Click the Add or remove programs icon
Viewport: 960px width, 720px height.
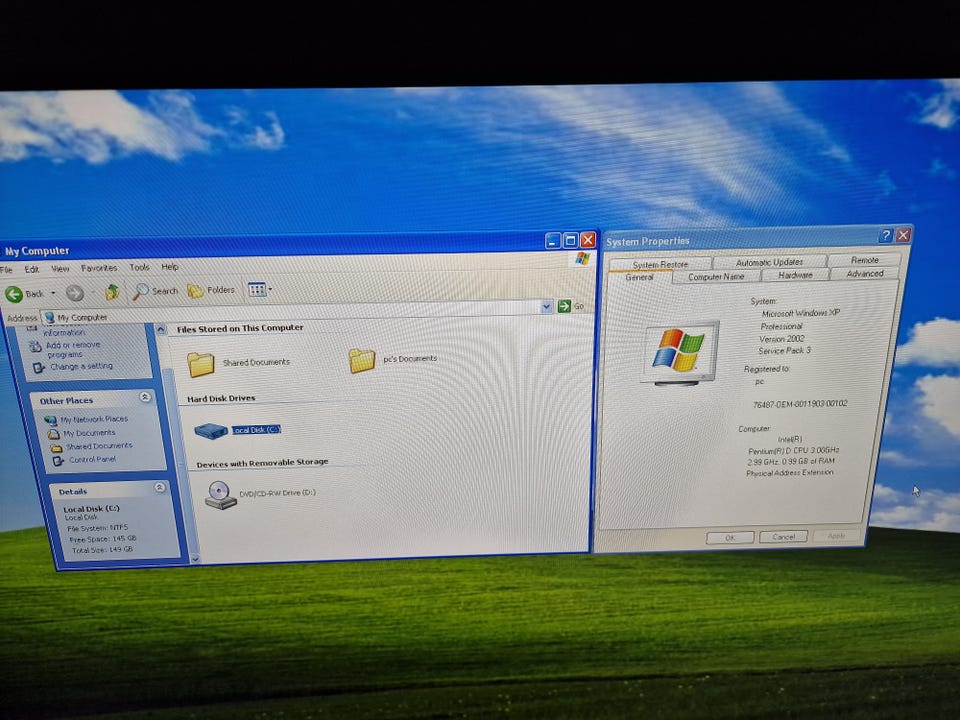click(36, 347)
